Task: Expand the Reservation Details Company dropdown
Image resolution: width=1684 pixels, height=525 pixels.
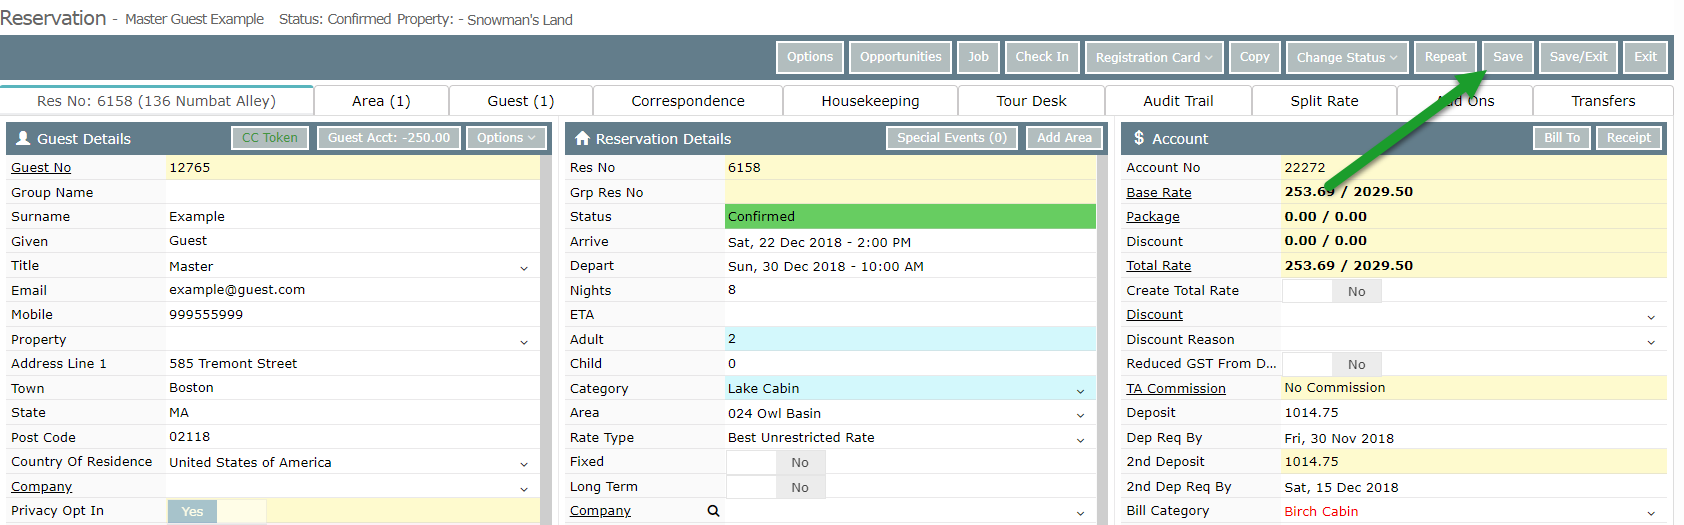Action: pos(1080,512)
